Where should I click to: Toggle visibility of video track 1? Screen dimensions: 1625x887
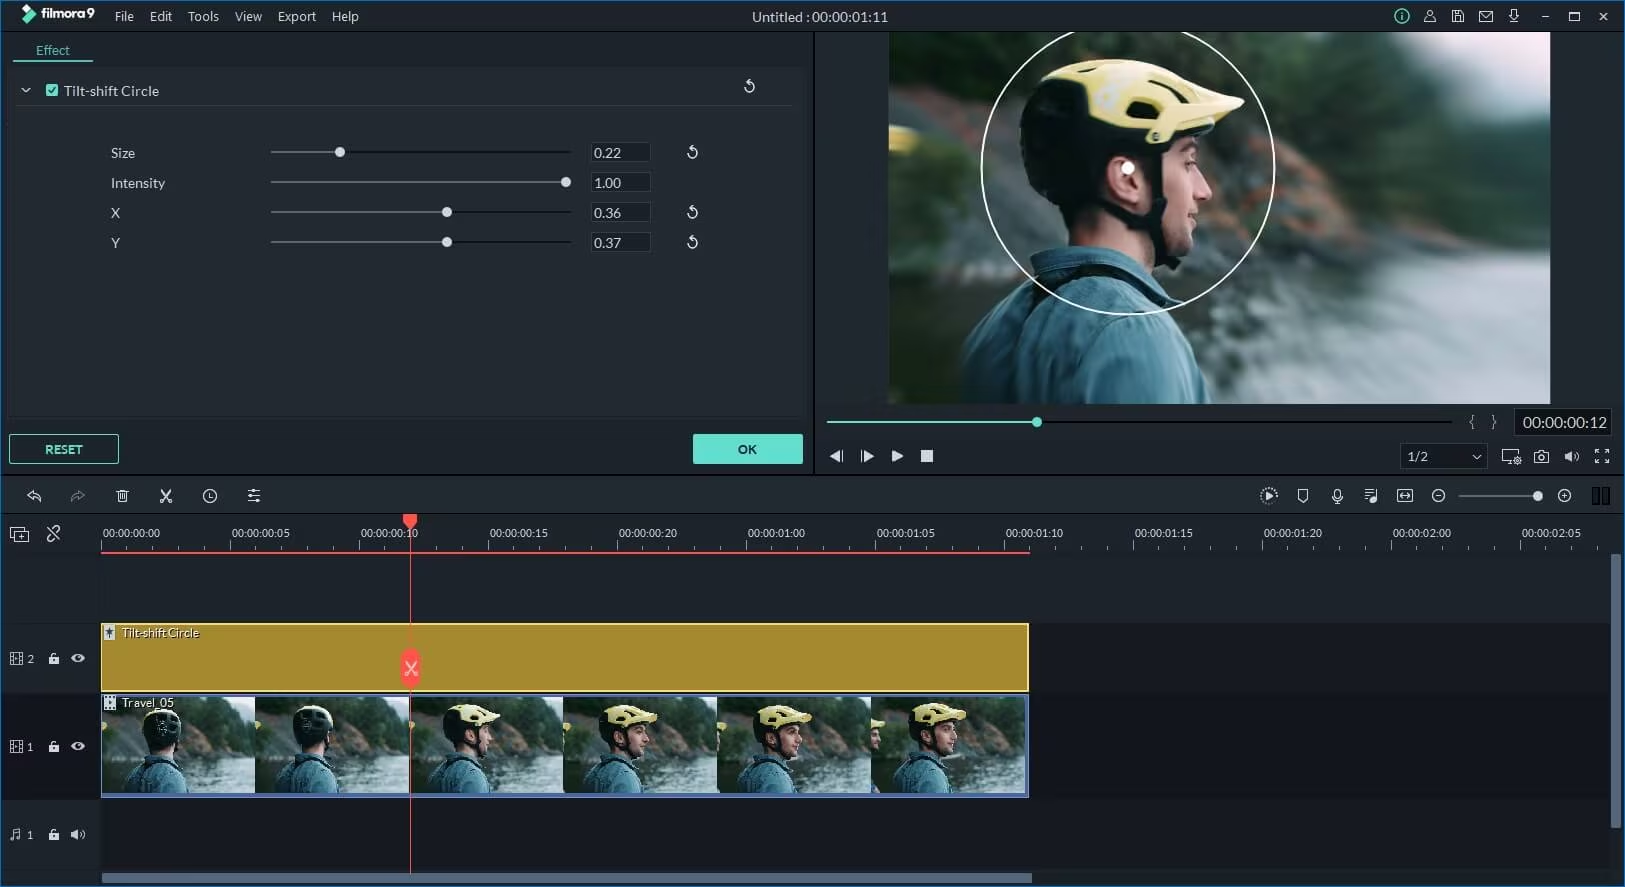click(x=78, y=747)
